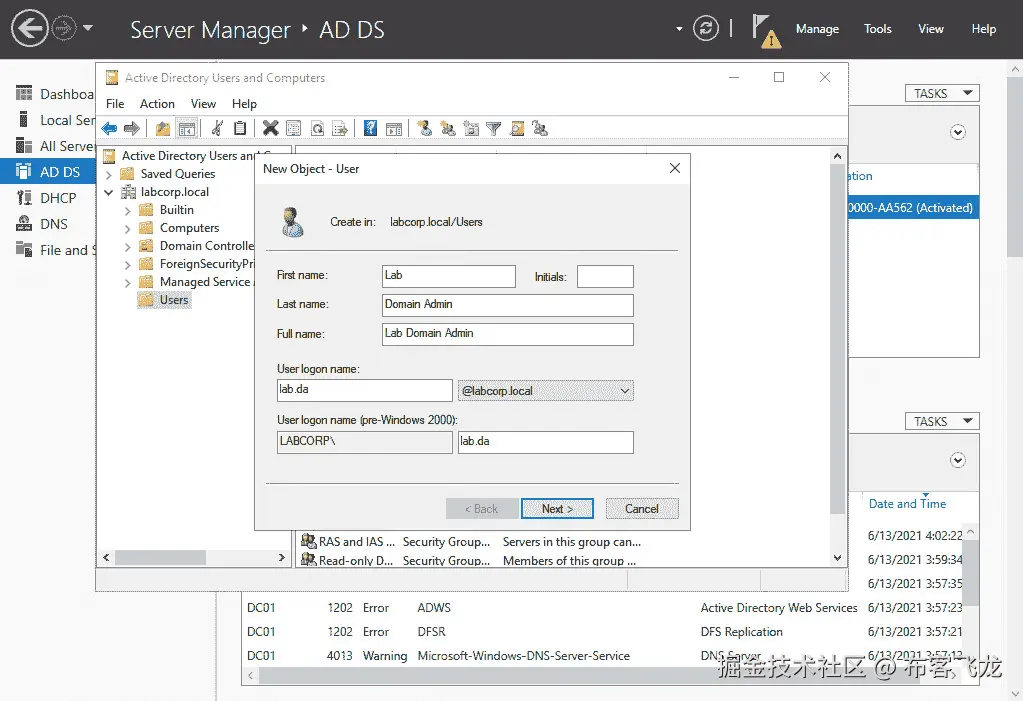Click the Refresh toolbar icon
This screenshot has width=1023, height=701.
pyautogui.click(x=317, y=129)
